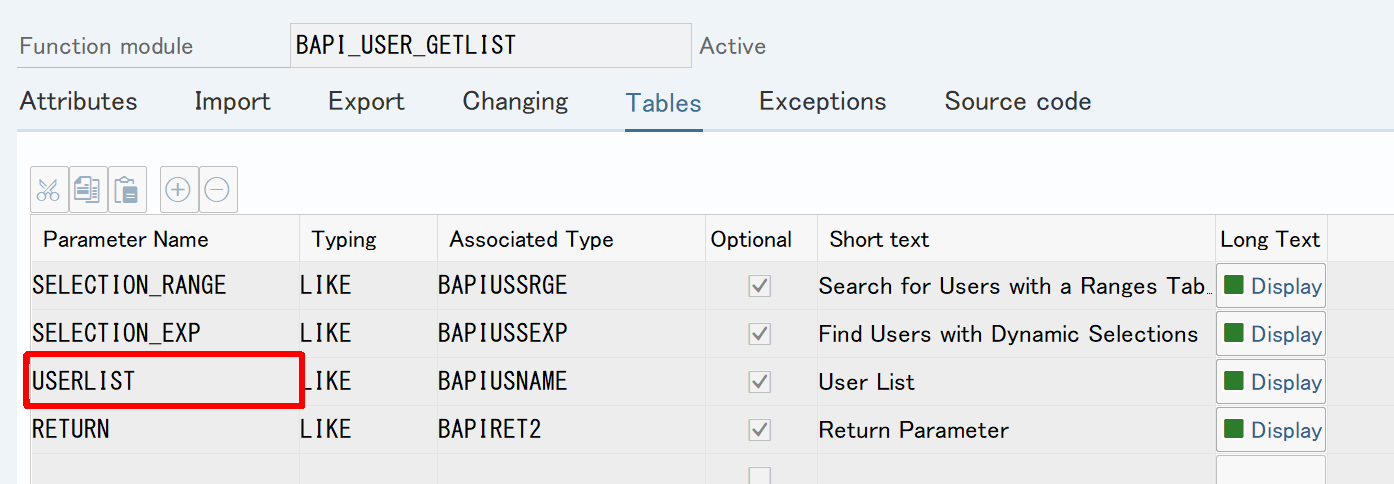Click the Delete Row minus icon
The width and height of the screenshot is (1394, 484).
pyautogui.click(x=218, y=190)
